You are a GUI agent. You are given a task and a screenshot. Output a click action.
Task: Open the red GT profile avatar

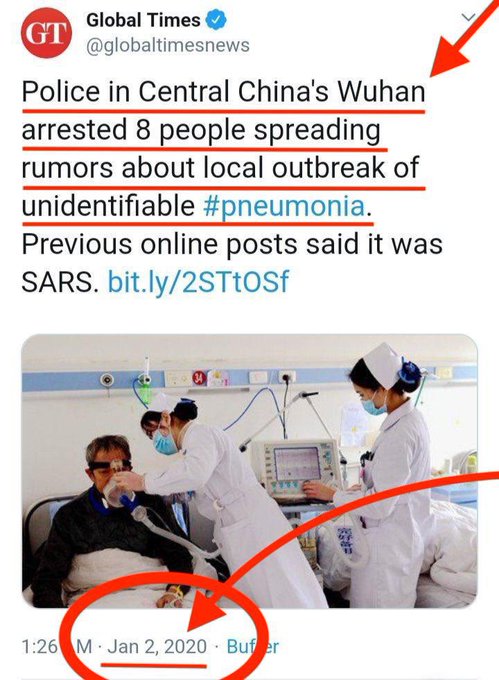click(46, 33)
